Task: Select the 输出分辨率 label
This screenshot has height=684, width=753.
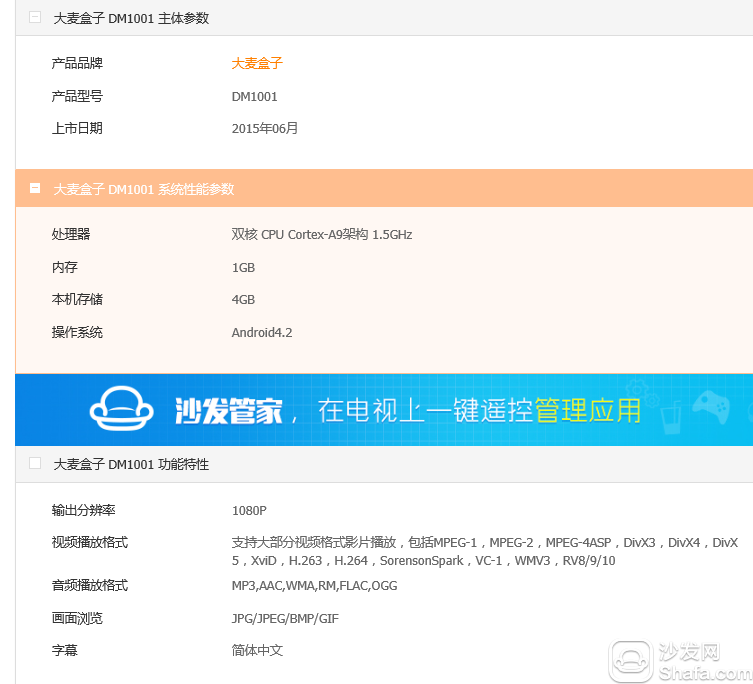Action: coord(84,510)
